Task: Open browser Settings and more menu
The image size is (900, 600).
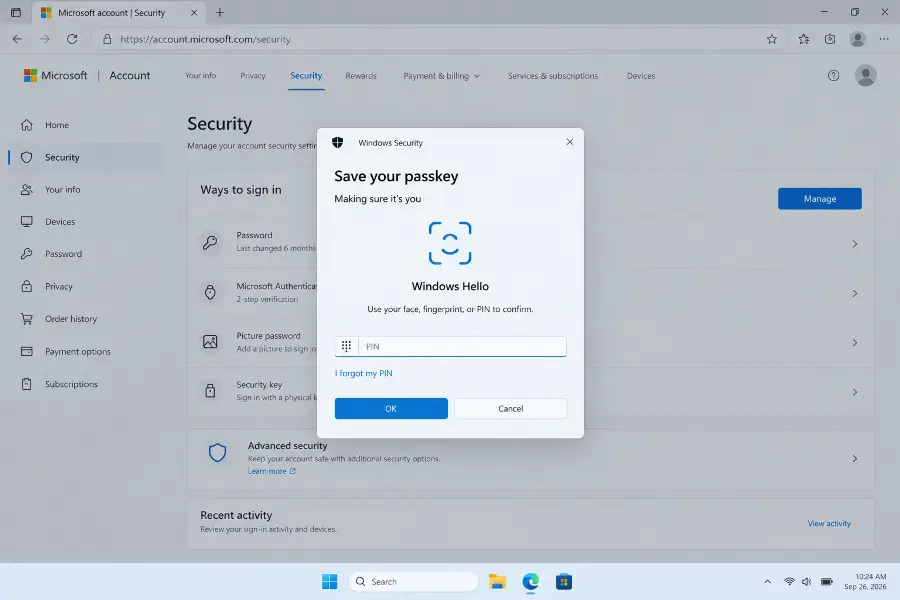Action: pyautogui.click(x=884, y=39)
